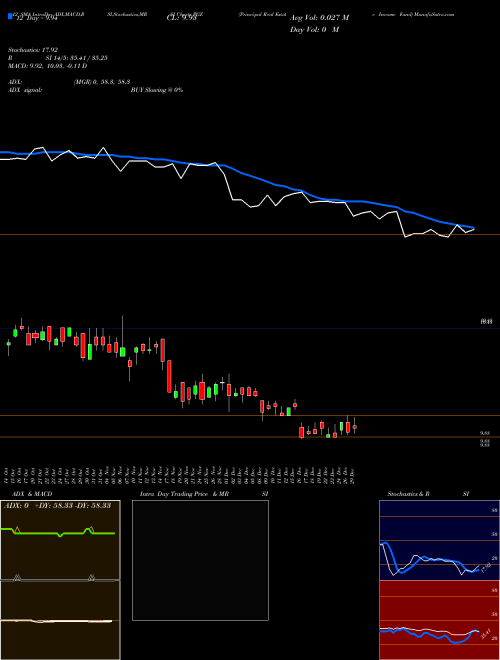The image size is (500, 660).
Task: Click the 'ADX & MACD' panel title
Action: (32, 494)
